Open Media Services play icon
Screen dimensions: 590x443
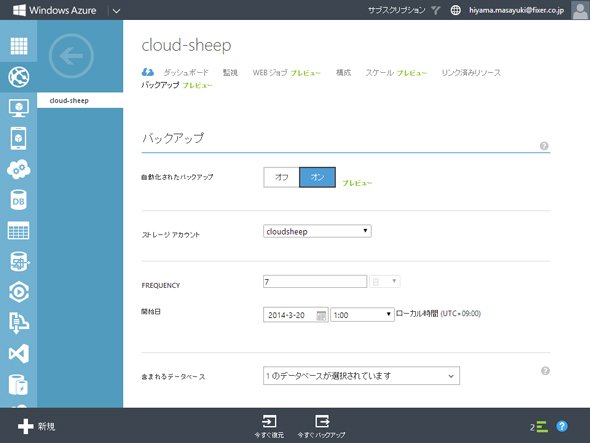pos(18,292)
